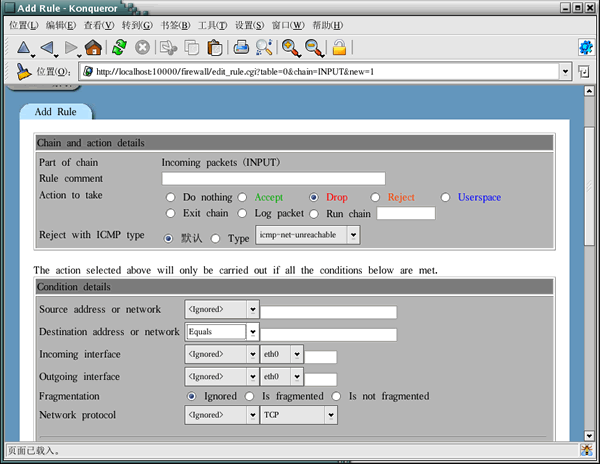Click the Forward arrow icon
Screen dimensions: 600x464
tap(70, 48)
